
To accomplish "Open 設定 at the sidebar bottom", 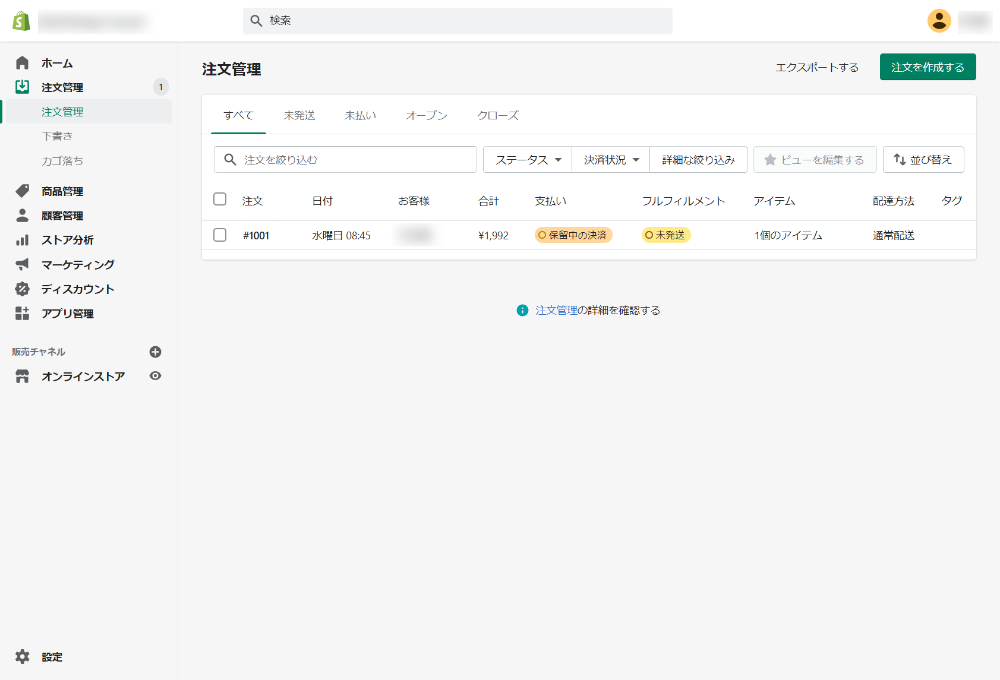I will pyautogui.click(x=52, y=656).
